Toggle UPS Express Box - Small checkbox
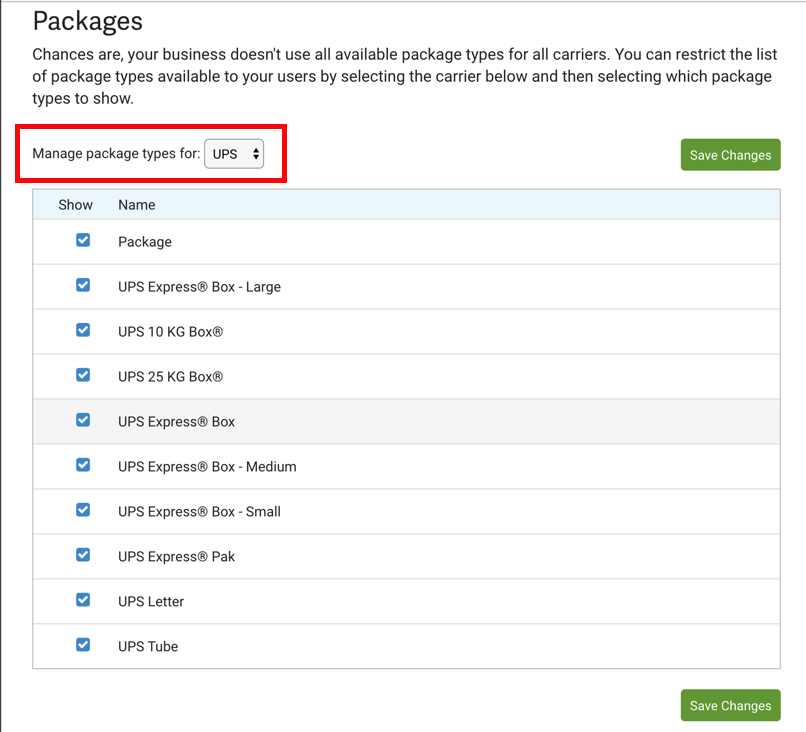 (83, 510)
